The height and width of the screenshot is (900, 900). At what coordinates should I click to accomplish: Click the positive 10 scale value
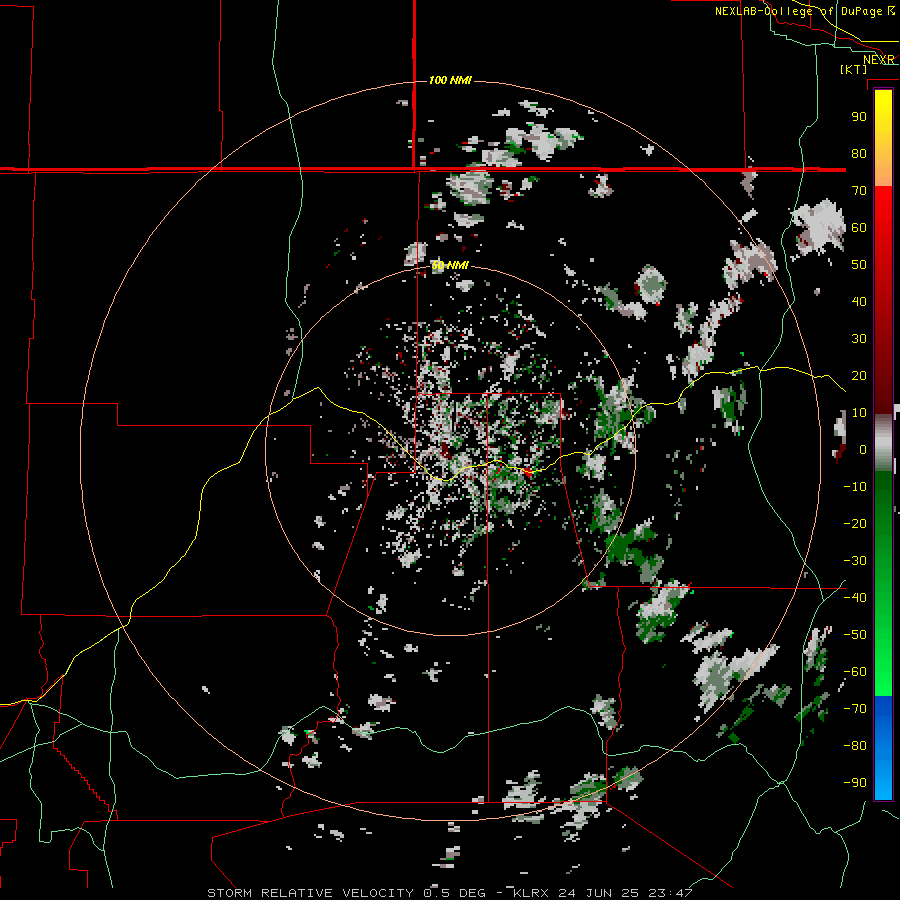pos(859,413)
